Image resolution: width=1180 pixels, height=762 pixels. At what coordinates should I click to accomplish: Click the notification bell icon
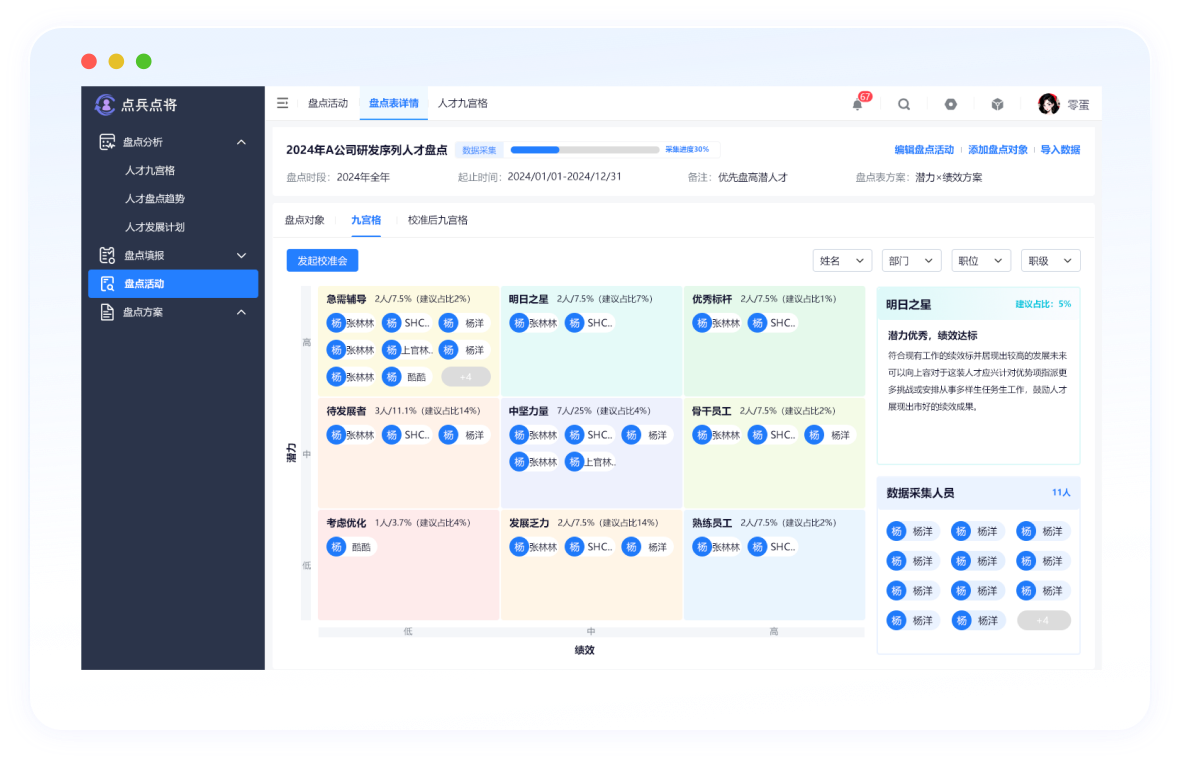[857, 104]
